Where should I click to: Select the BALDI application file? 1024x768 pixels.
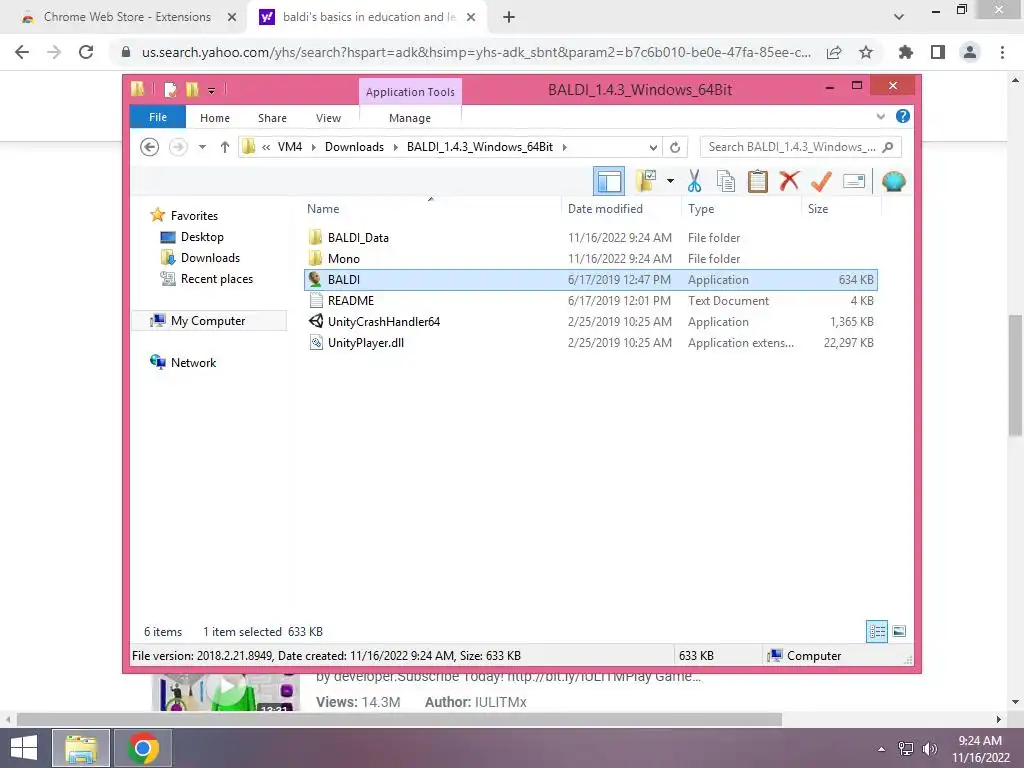(x=591, y=280)
